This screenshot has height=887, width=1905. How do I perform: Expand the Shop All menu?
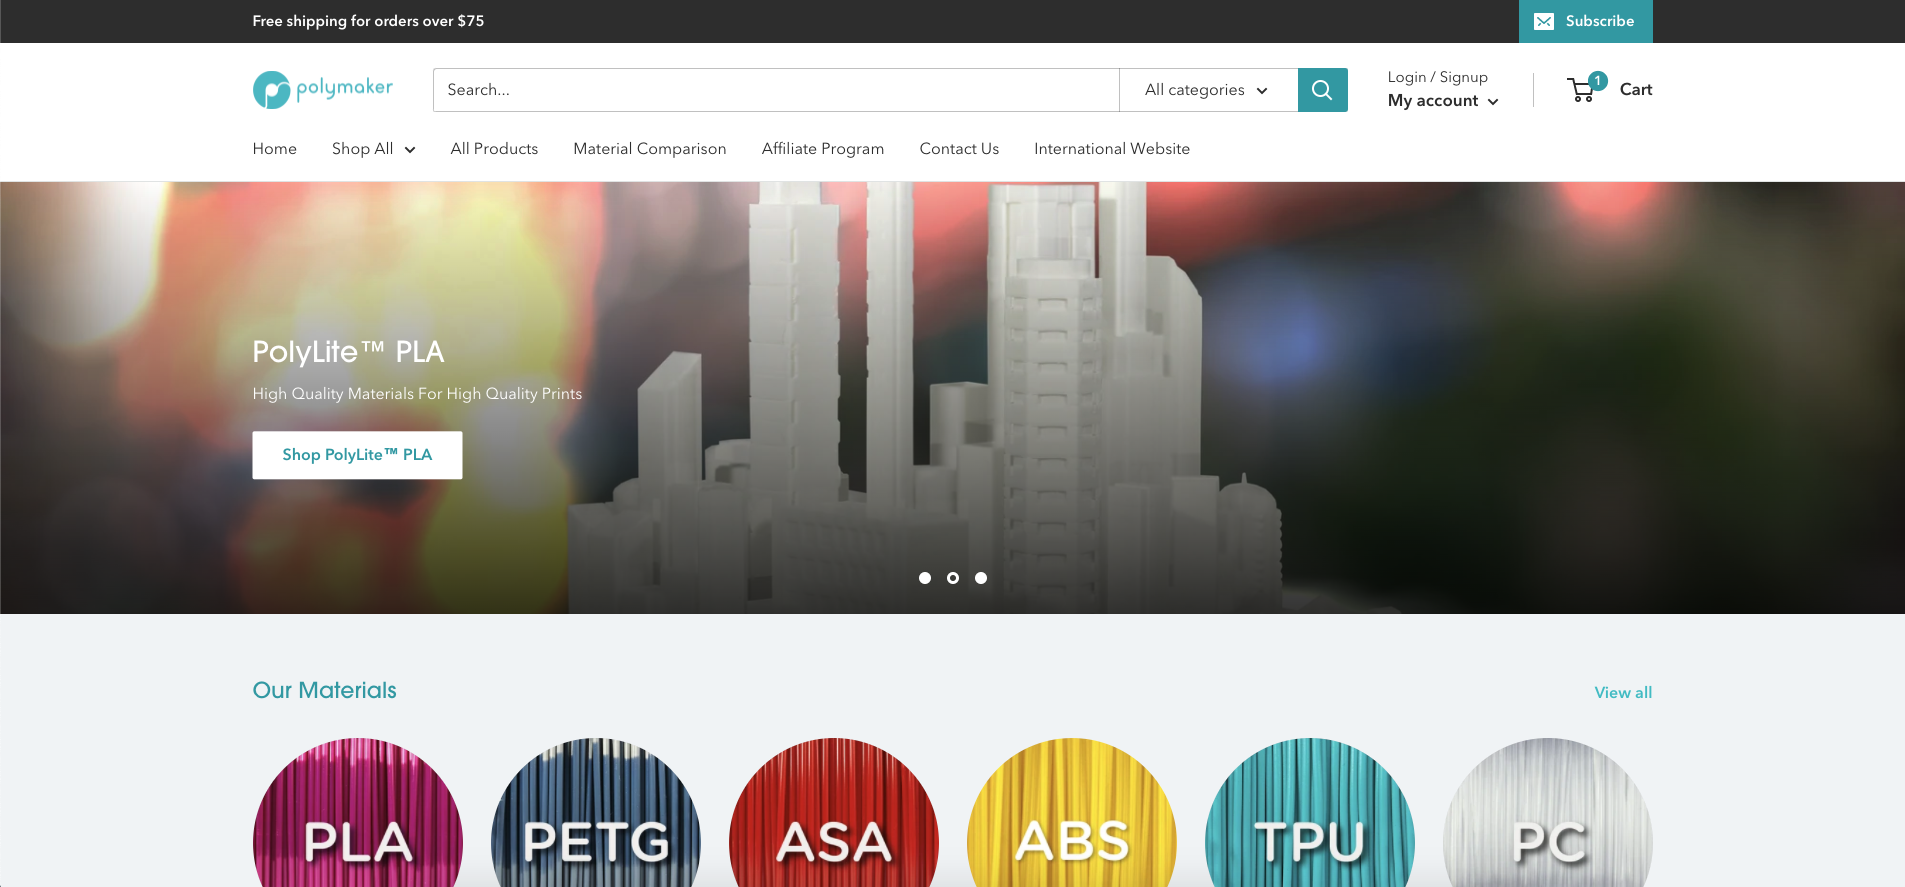(373, 149)
